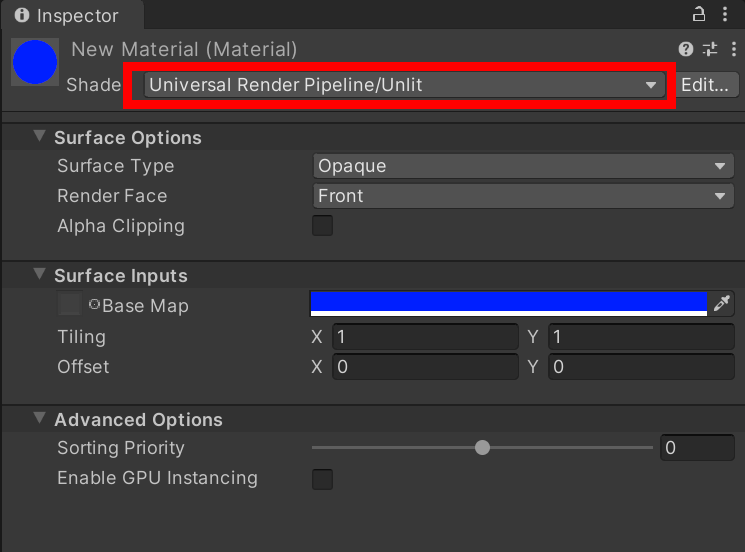Open the Inspector panel kebab menu
The width and height of the screenshot is (745, 552).
point(725,14)
